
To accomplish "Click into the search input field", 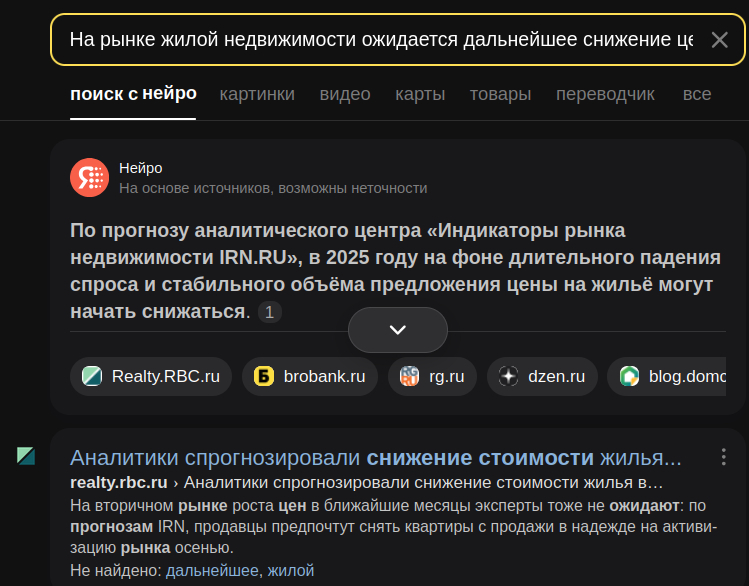I will pyautogui.click(x=381, y=40).
